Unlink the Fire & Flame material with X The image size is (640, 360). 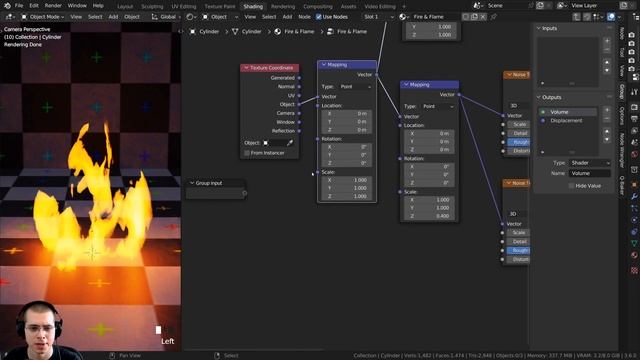click(483, 17)
